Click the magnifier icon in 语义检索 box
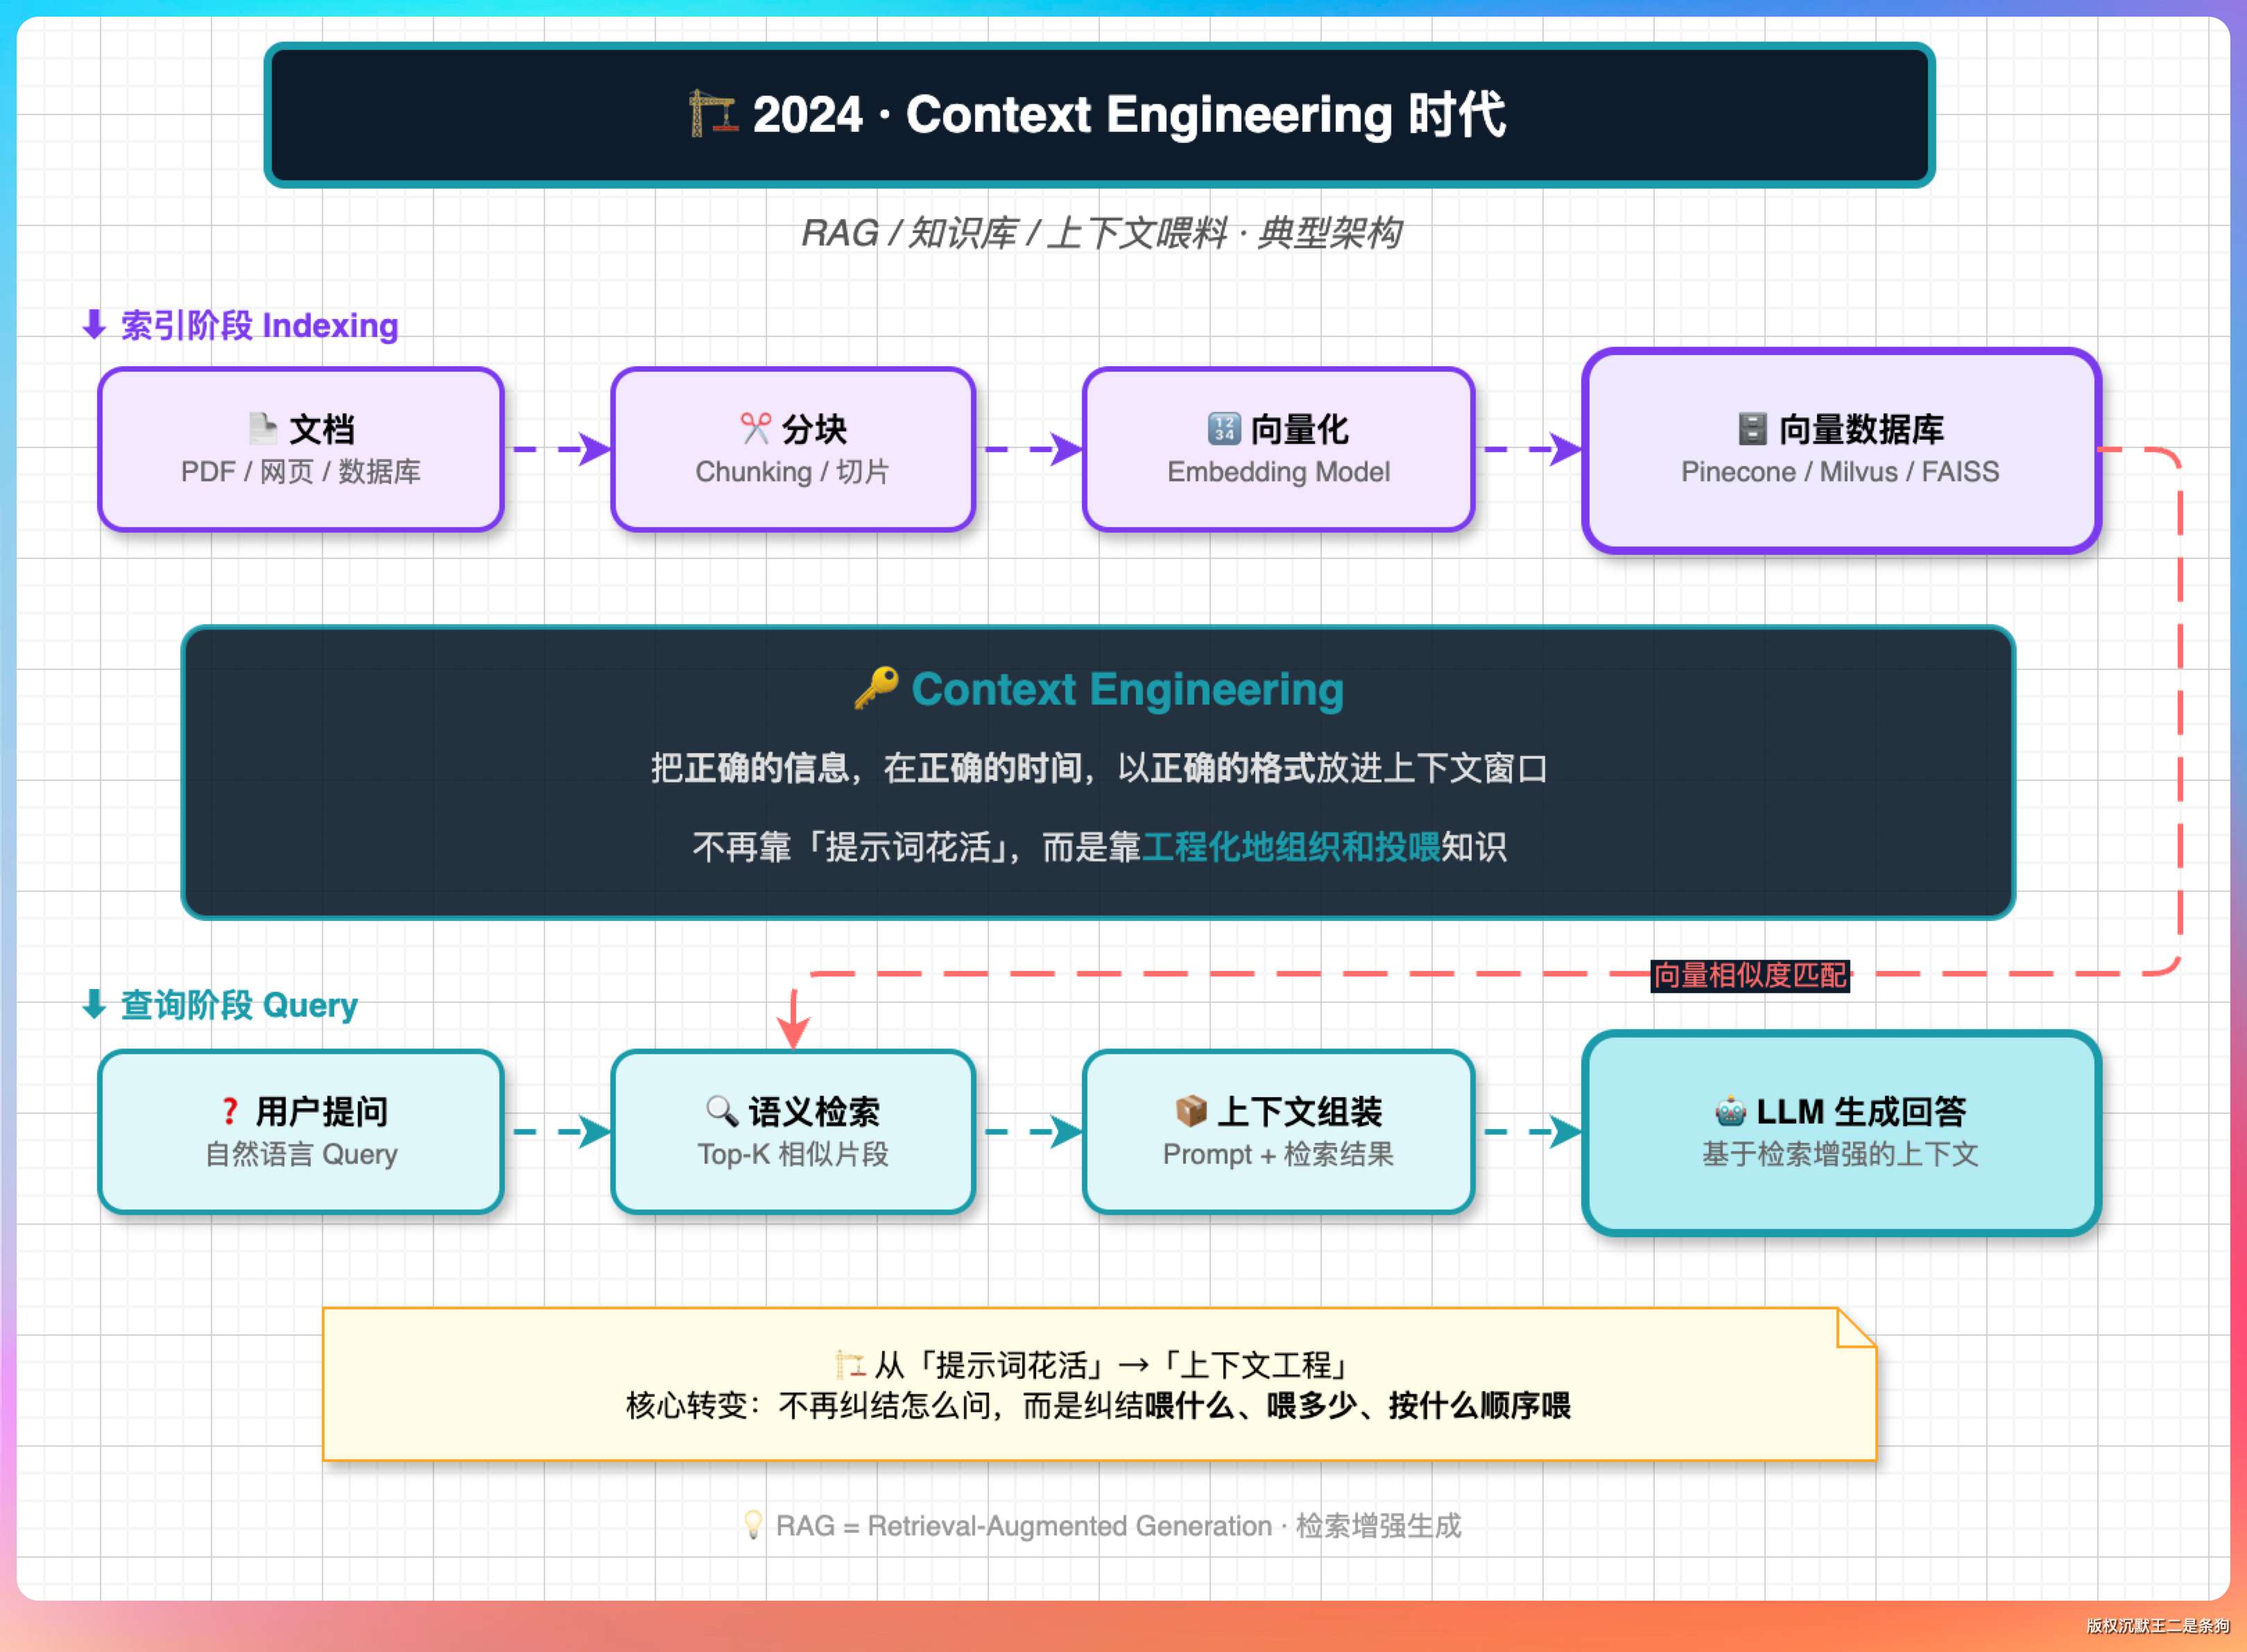This screenshot has width=2247, height=1652. (x=721, y=1110)
